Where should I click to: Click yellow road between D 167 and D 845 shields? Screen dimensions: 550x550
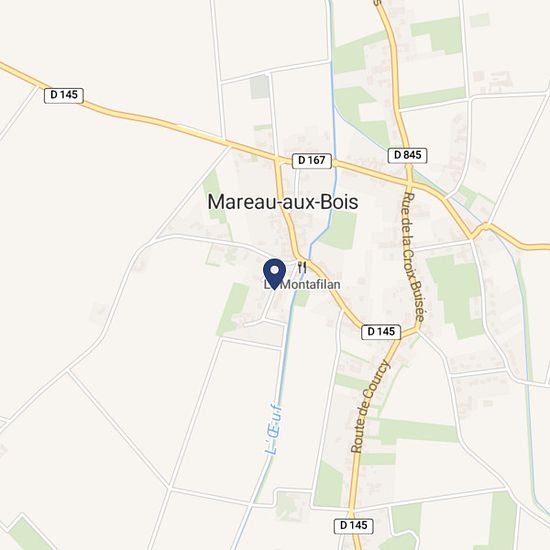click(360, 170)
